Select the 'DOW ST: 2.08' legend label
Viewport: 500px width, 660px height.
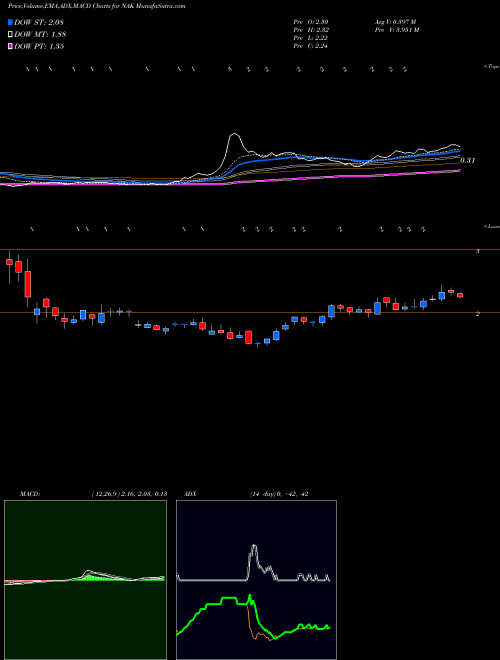coord(39,23)
